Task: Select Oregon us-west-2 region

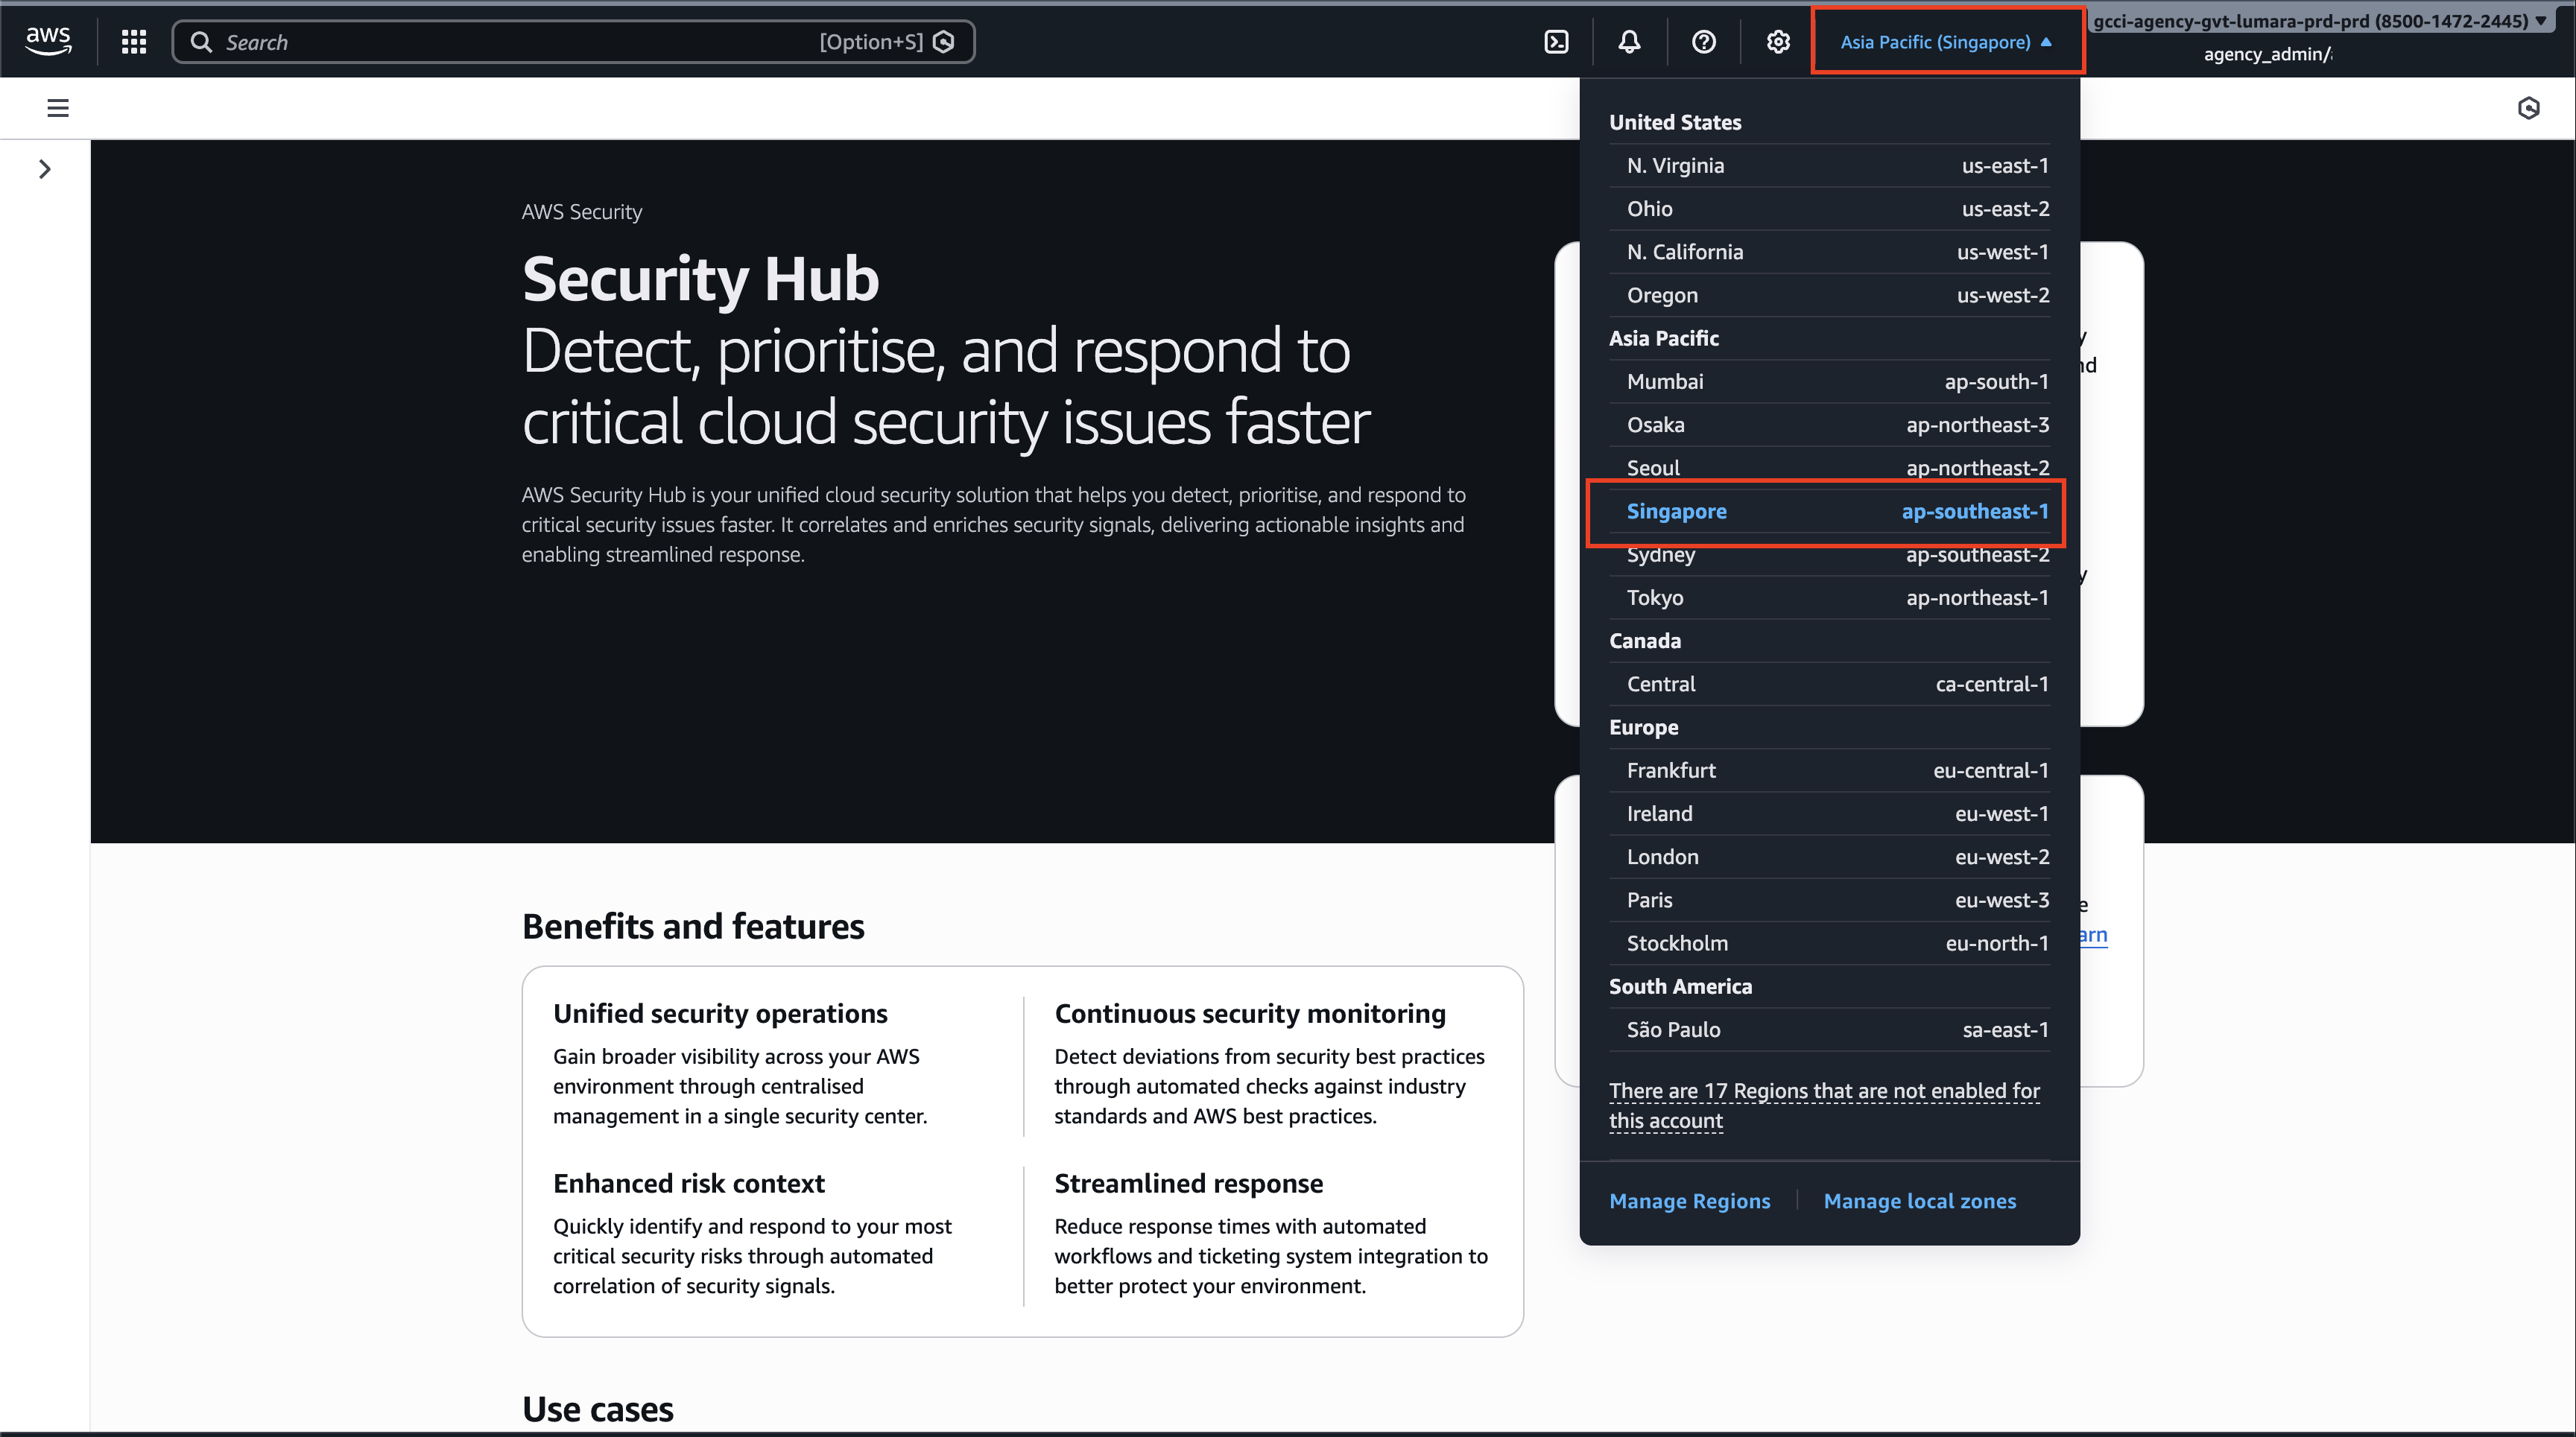Action: click(1829, 295)
